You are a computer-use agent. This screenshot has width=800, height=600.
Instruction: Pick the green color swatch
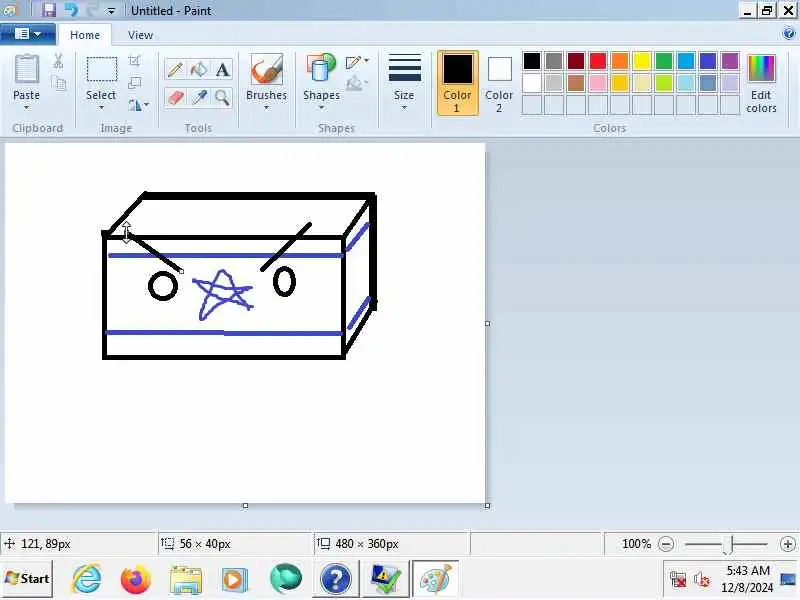tap(664, 61)
